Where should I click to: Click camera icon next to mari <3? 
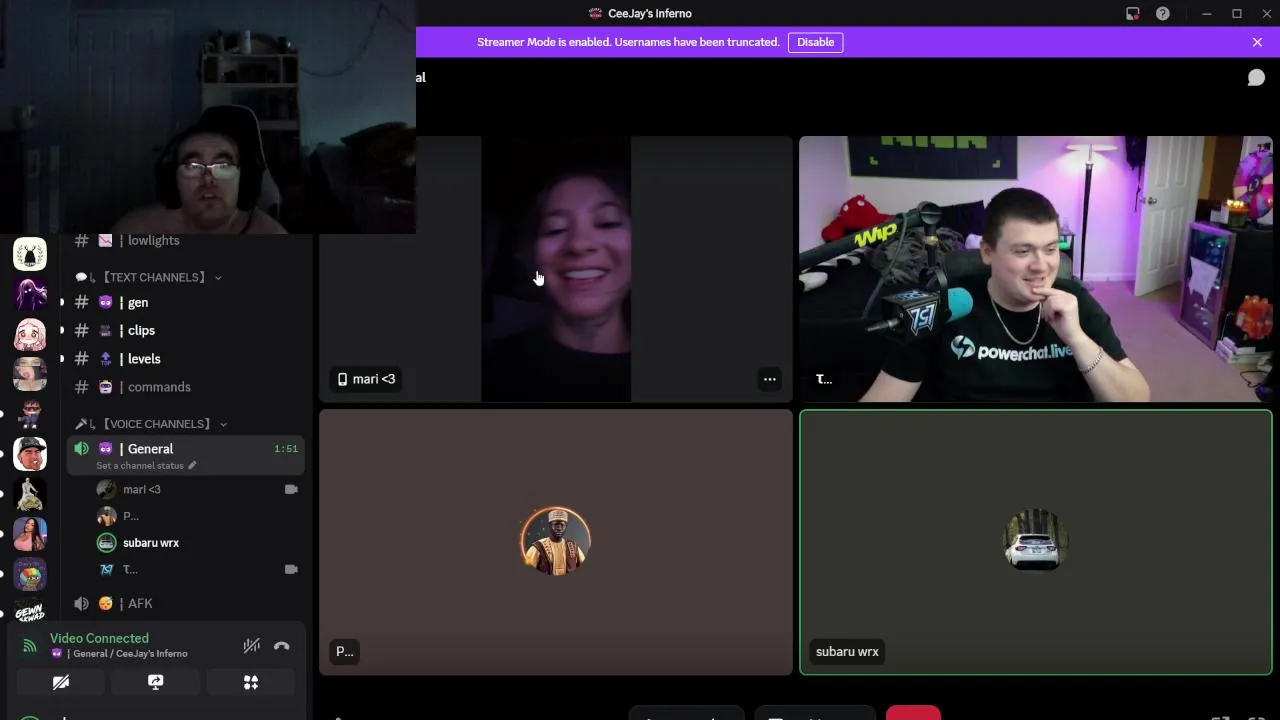291,489
